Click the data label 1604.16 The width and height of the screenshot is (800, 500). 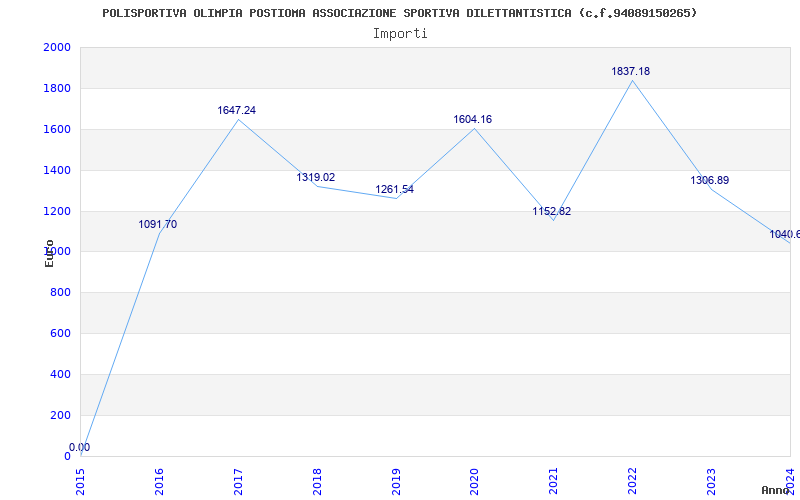click(473, 119)
